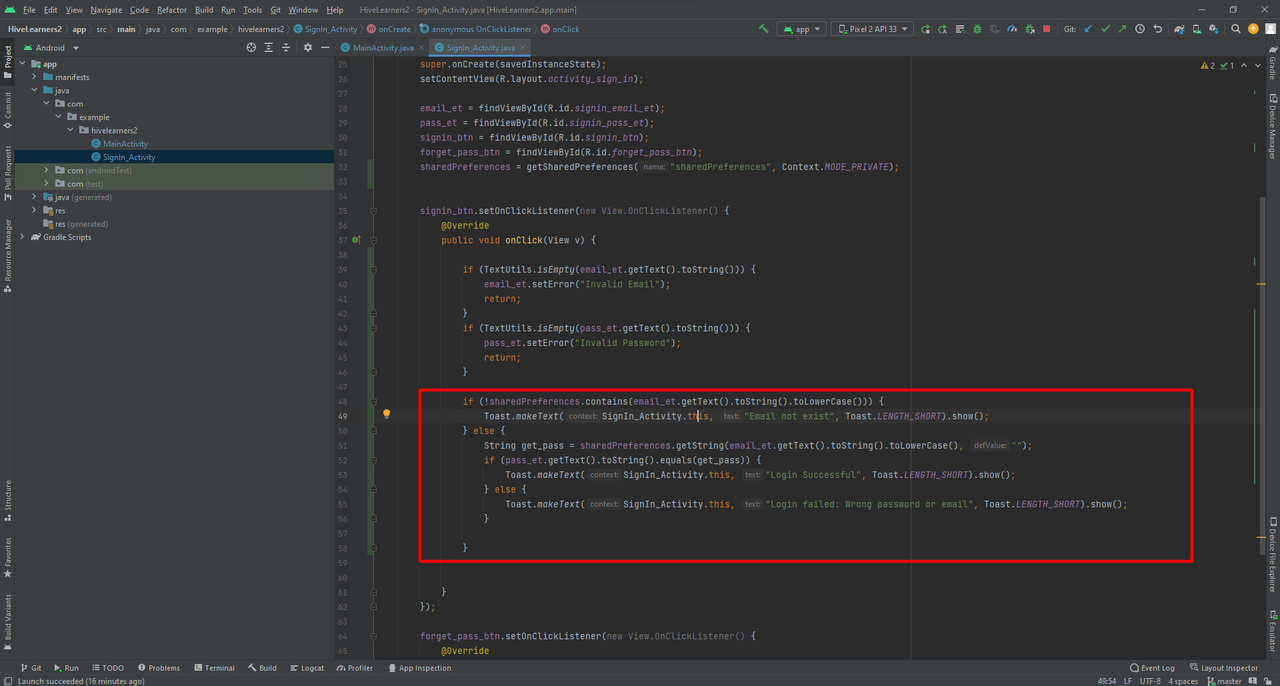Toggle the Structure tool window
The image size is (1280, 686).
click(x=8, y=500)
